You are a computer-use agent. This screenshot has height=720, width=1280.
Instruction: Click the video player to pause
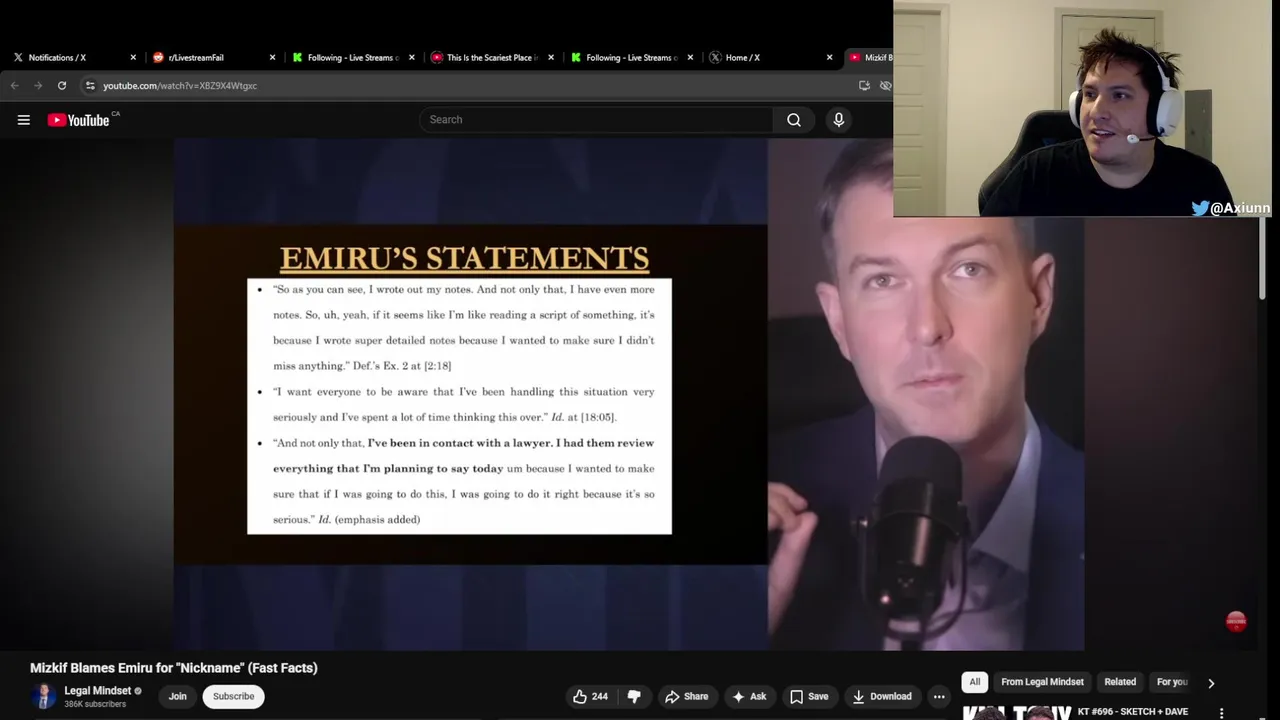(x=629, y=395)
